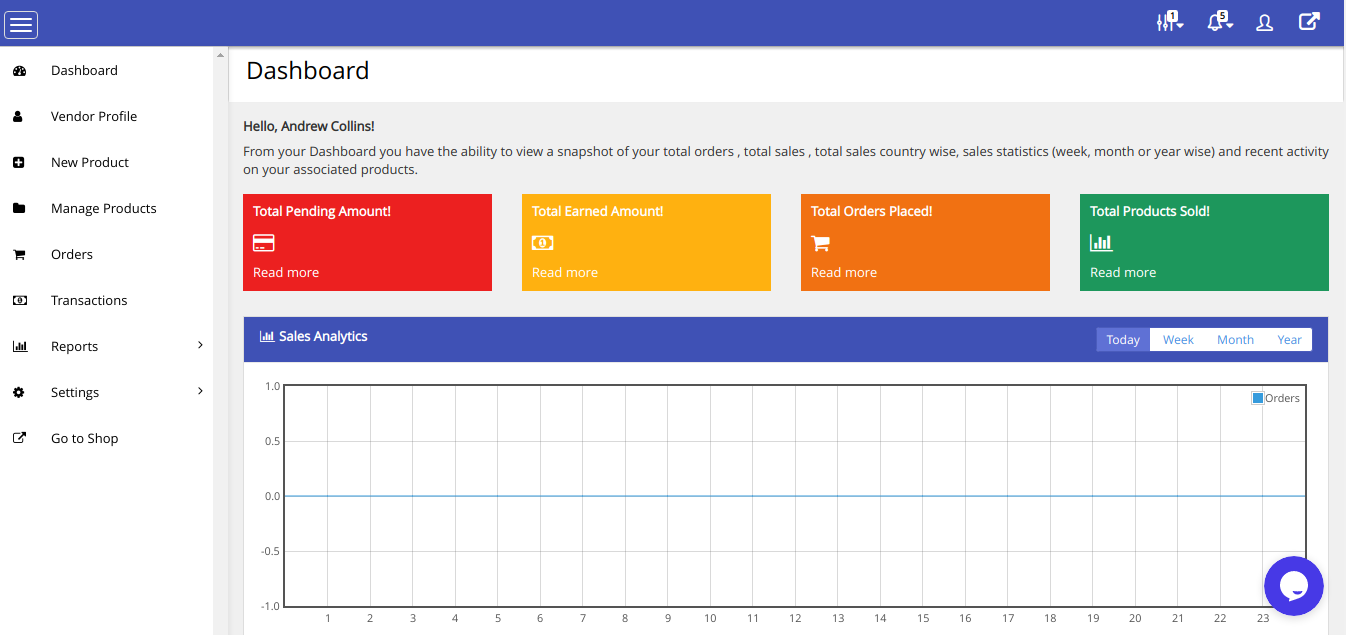
Task: Open the chat support bubble
Action: 1293,586
